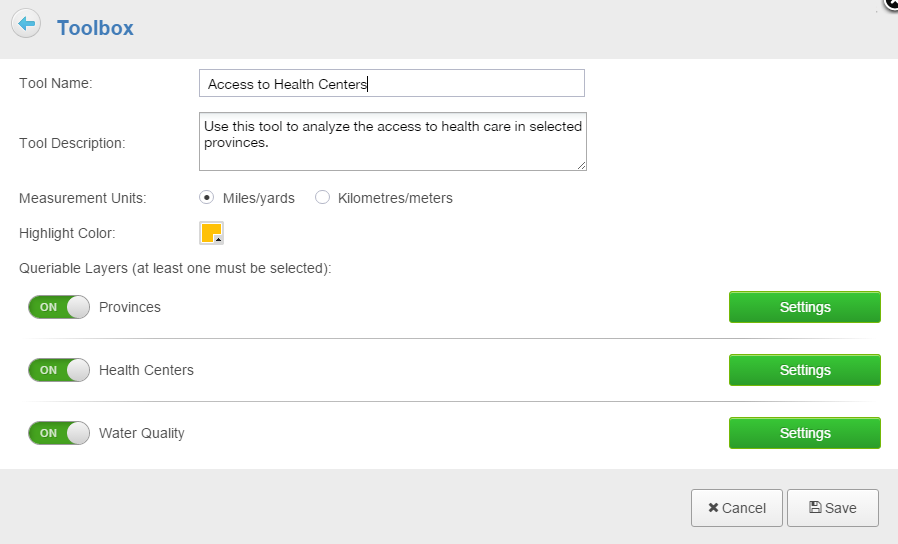Viewport: 898px width, 544px height.
Task: Click the Miles/yards label text
Action: tap(259, 198)
